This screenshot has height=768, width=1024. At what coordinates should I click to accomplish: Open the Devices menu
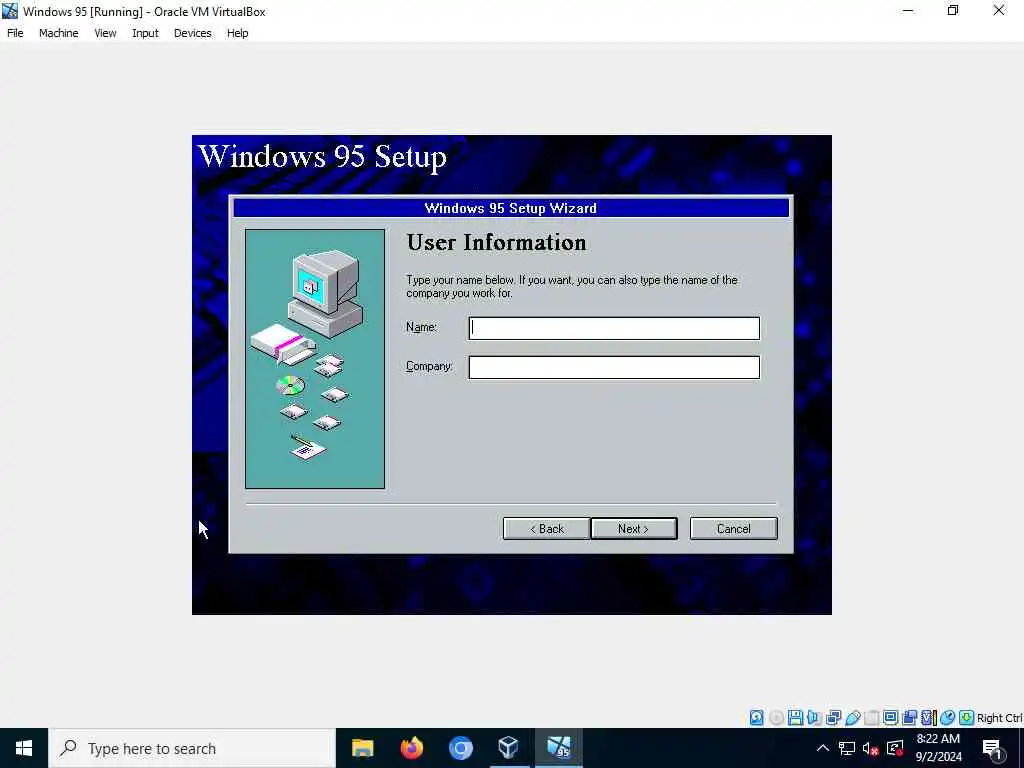tap(193, 33)
